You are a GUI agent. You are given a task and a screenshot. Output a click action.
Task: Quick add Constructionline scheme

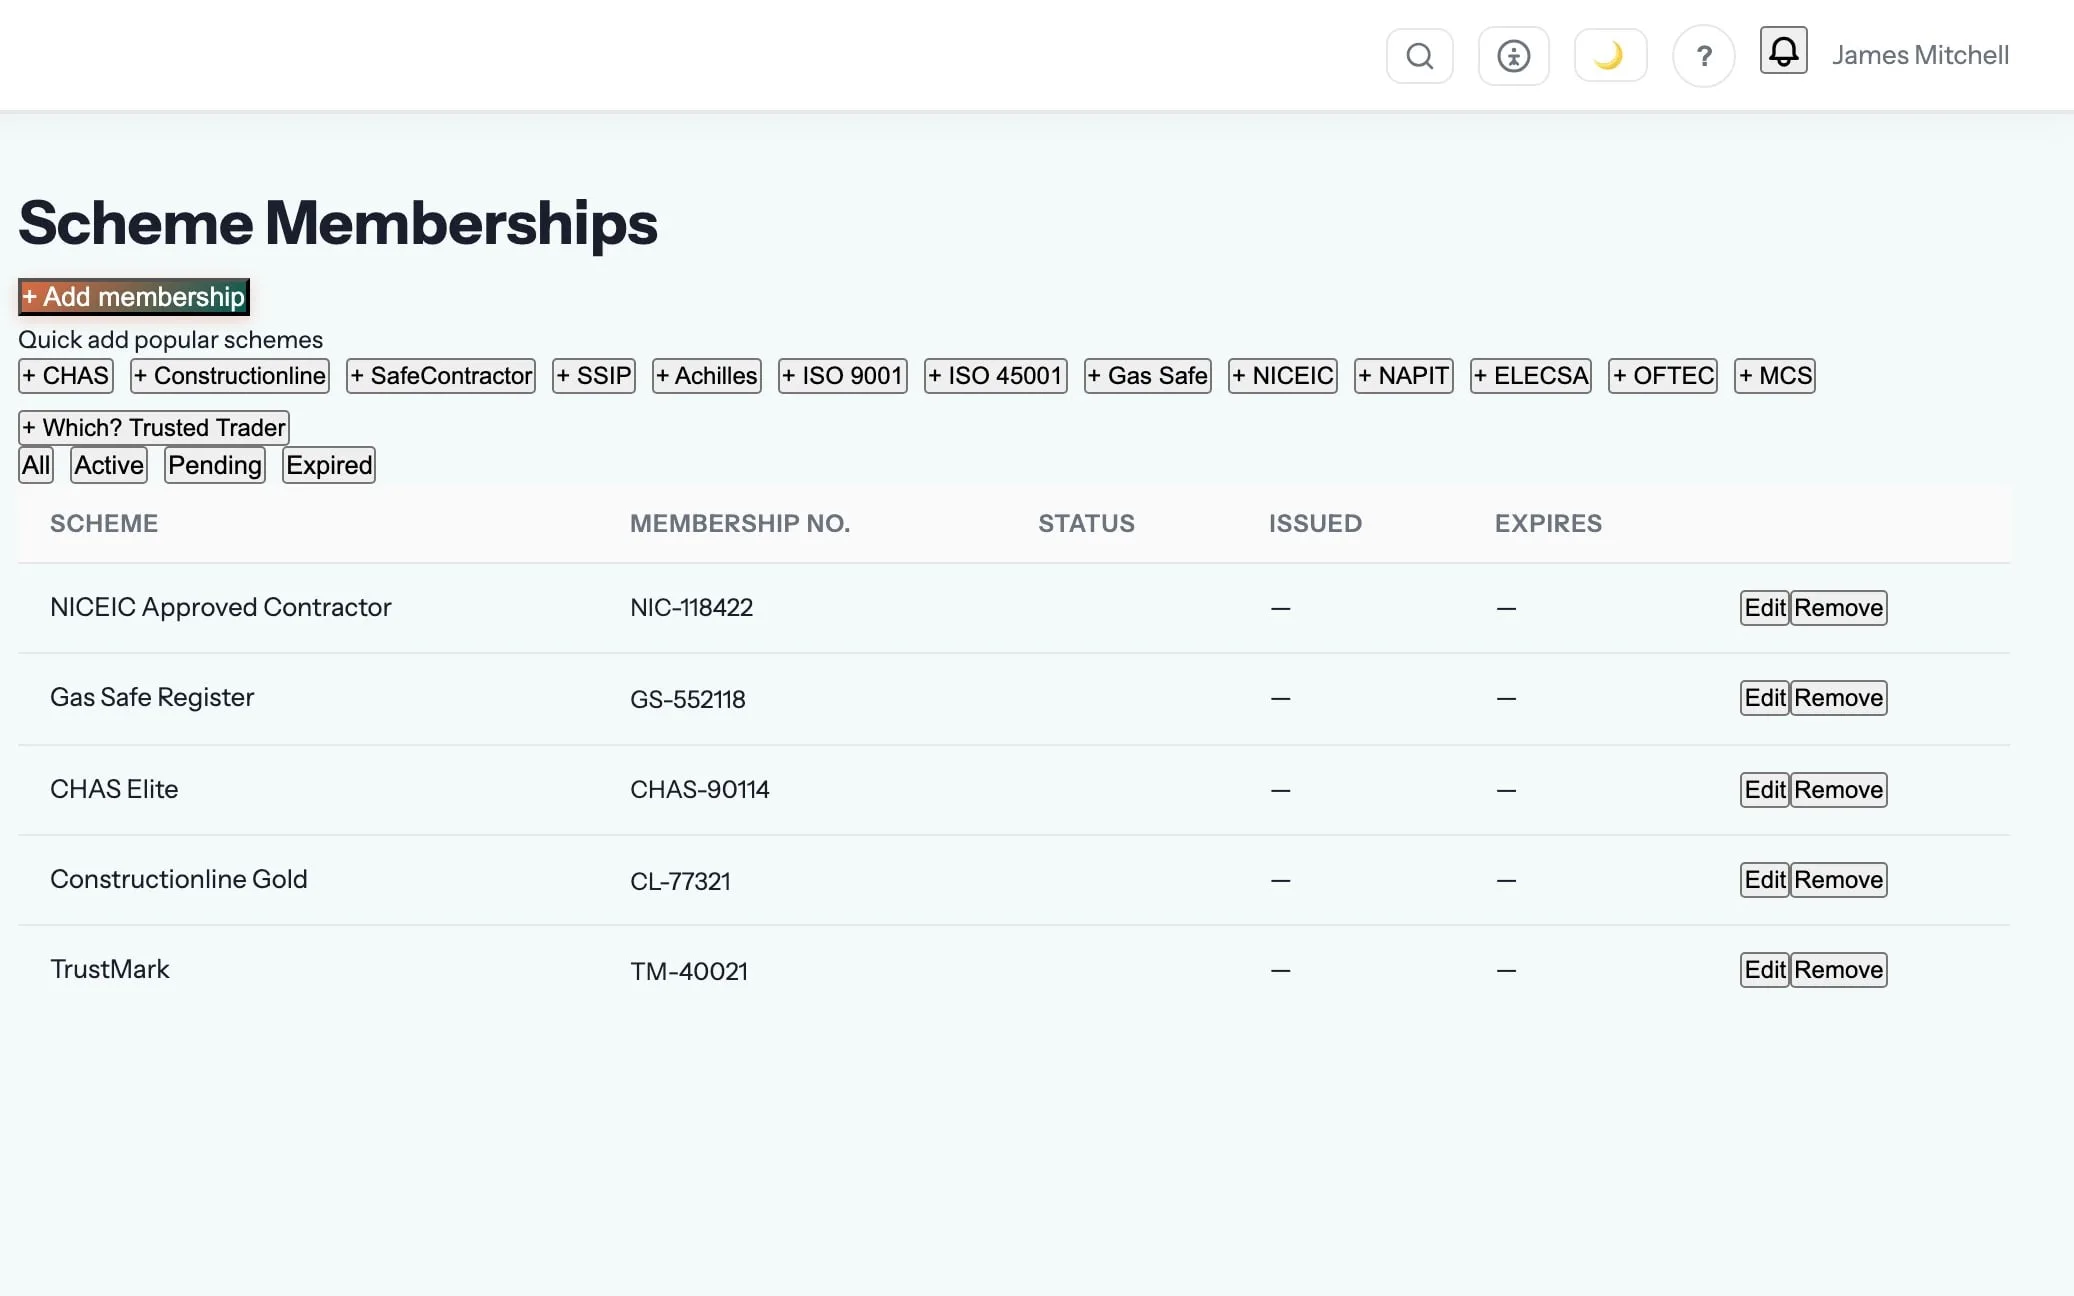point(230,376)
